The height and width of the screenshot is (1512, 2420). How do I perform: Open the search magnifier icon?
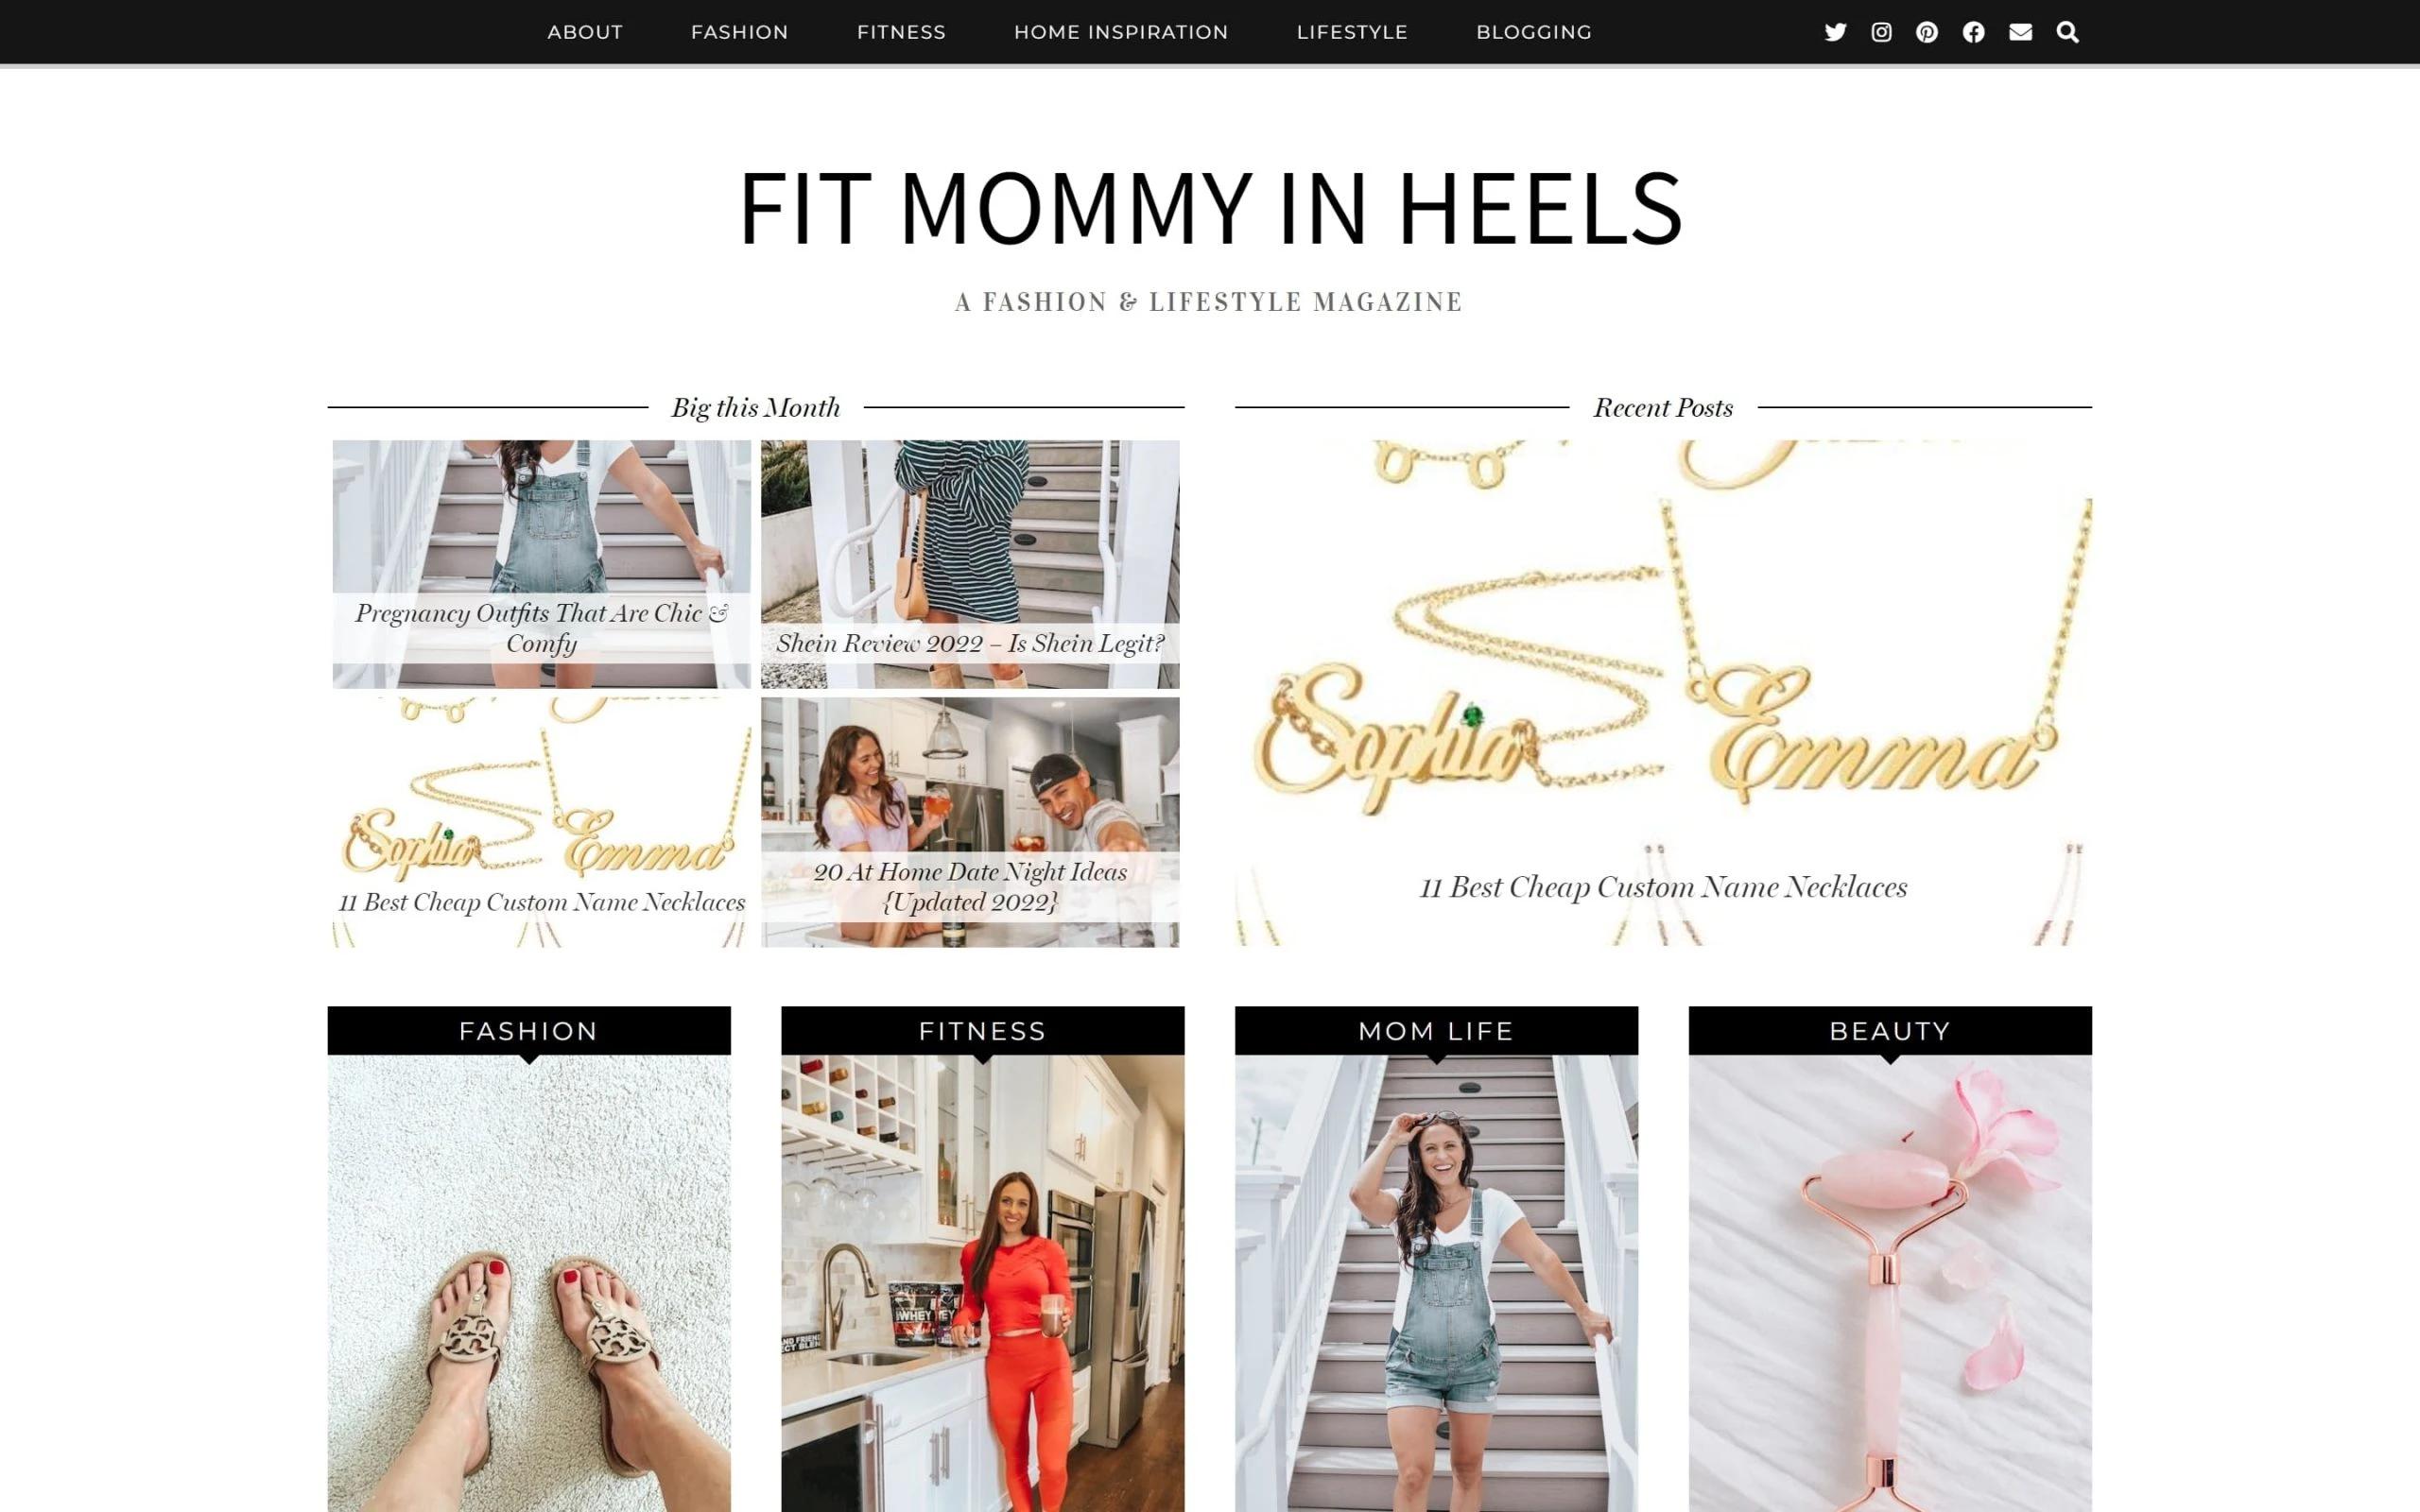point(2067,32)
